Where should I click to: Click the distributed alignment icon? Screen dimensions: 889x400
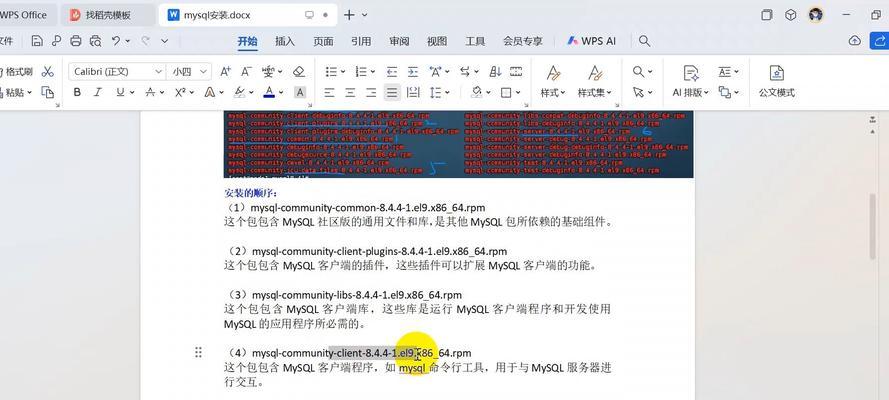pos(413,92)
